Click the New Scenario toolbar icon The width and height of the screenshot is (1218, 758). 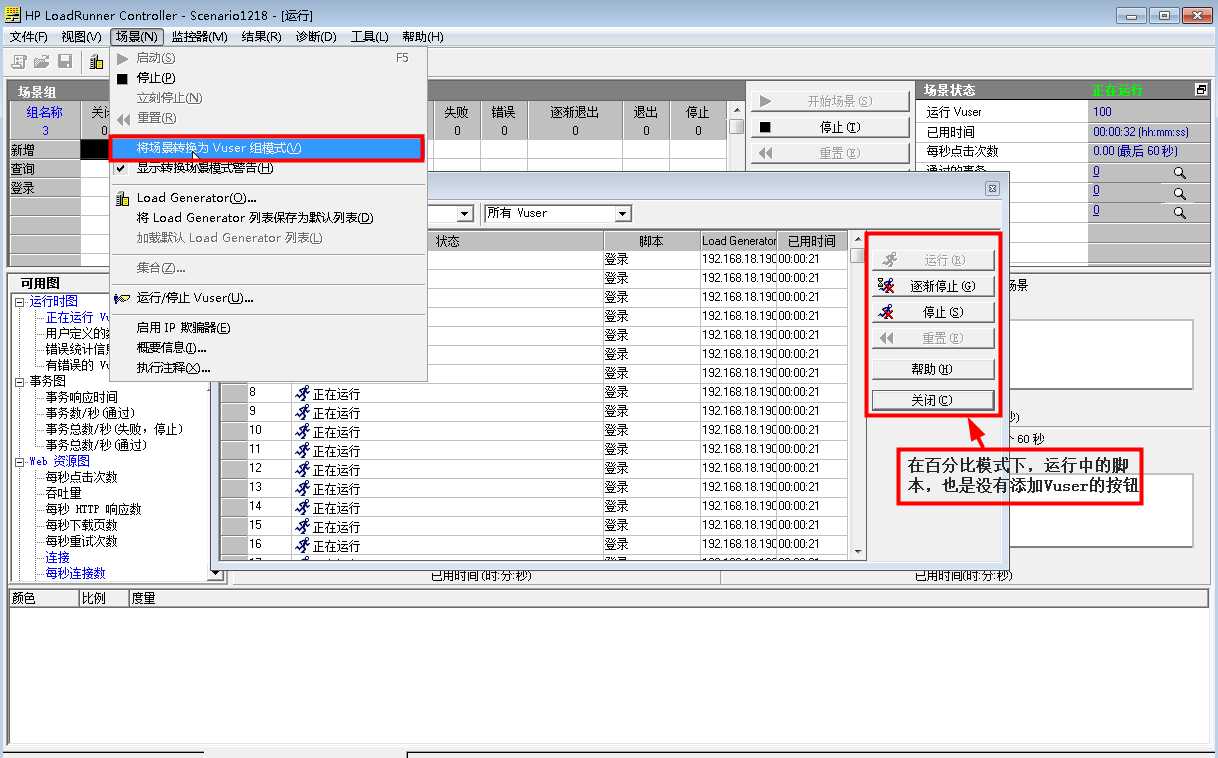(x=19, y=62)
